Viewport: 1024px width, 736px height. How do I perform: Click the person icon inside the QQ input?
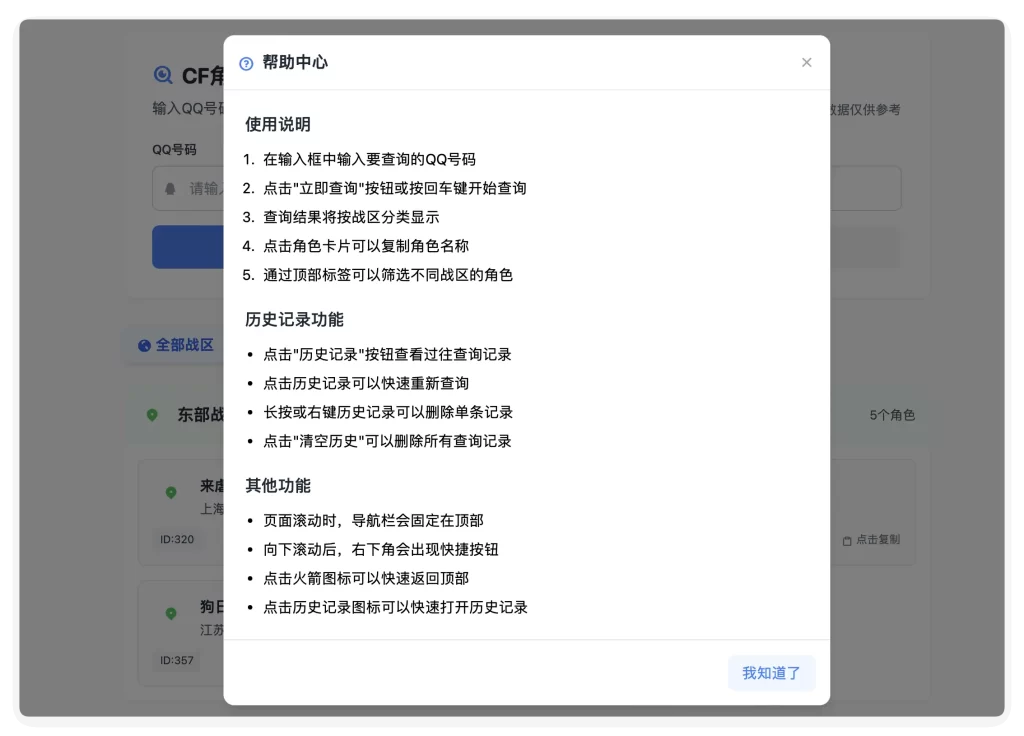point(168,188)
